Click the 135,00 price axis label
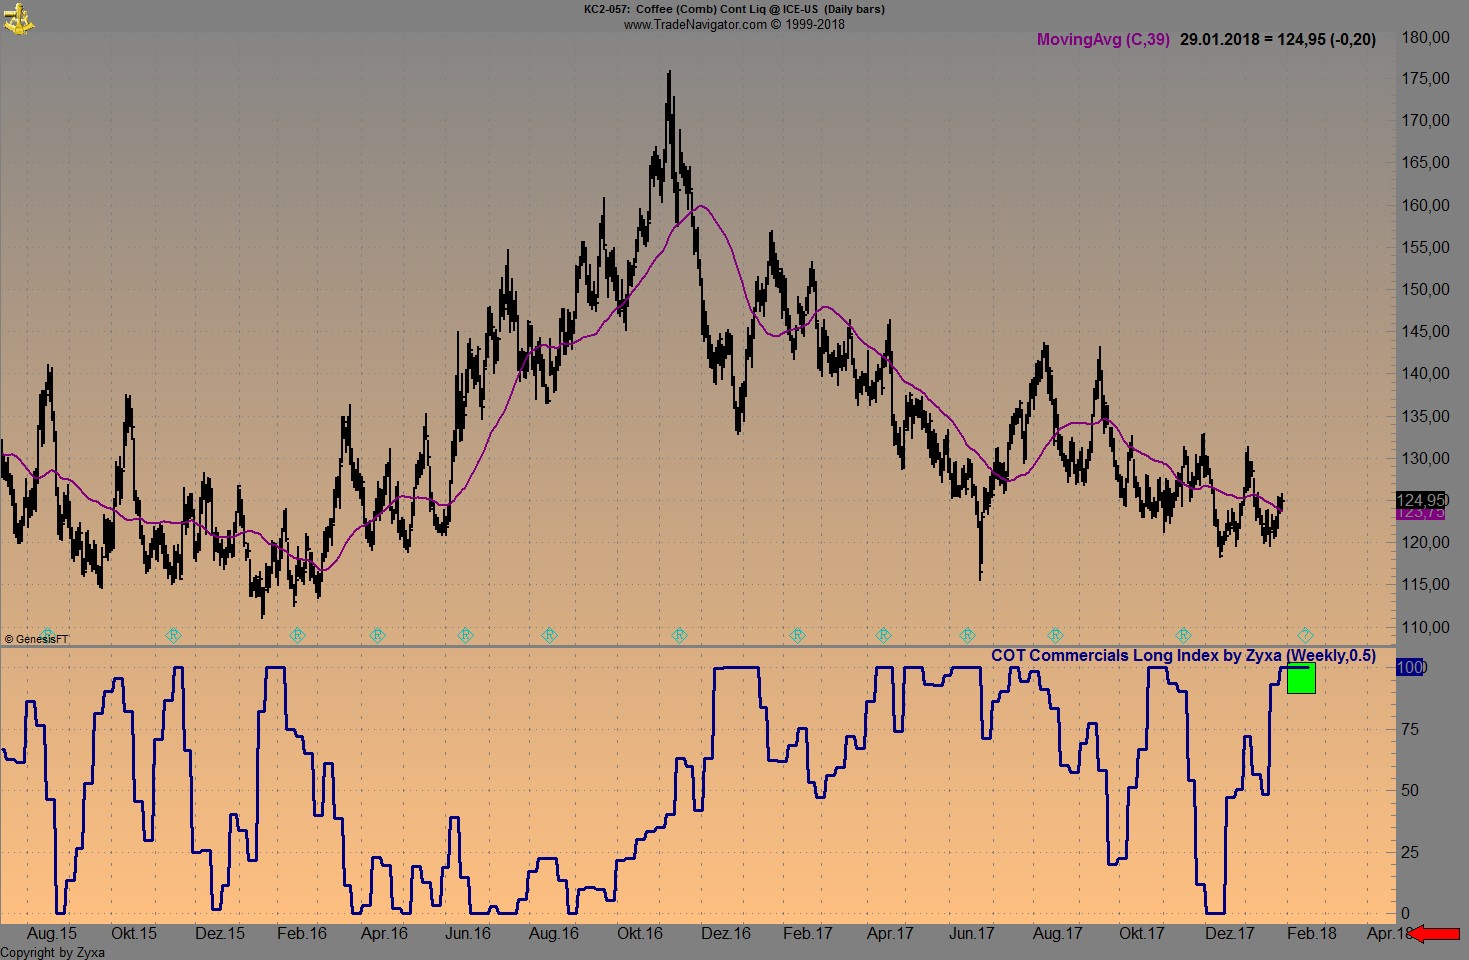1469x960 pixels. 1426,417
